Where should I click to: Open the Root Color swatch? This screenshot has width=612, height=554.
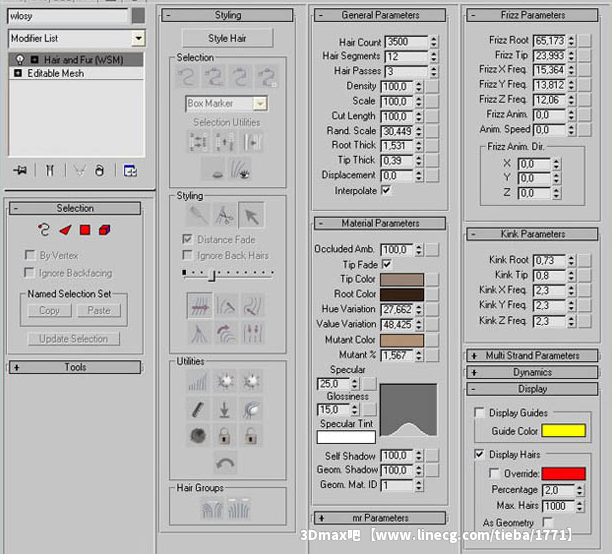[x=402, y=294]
